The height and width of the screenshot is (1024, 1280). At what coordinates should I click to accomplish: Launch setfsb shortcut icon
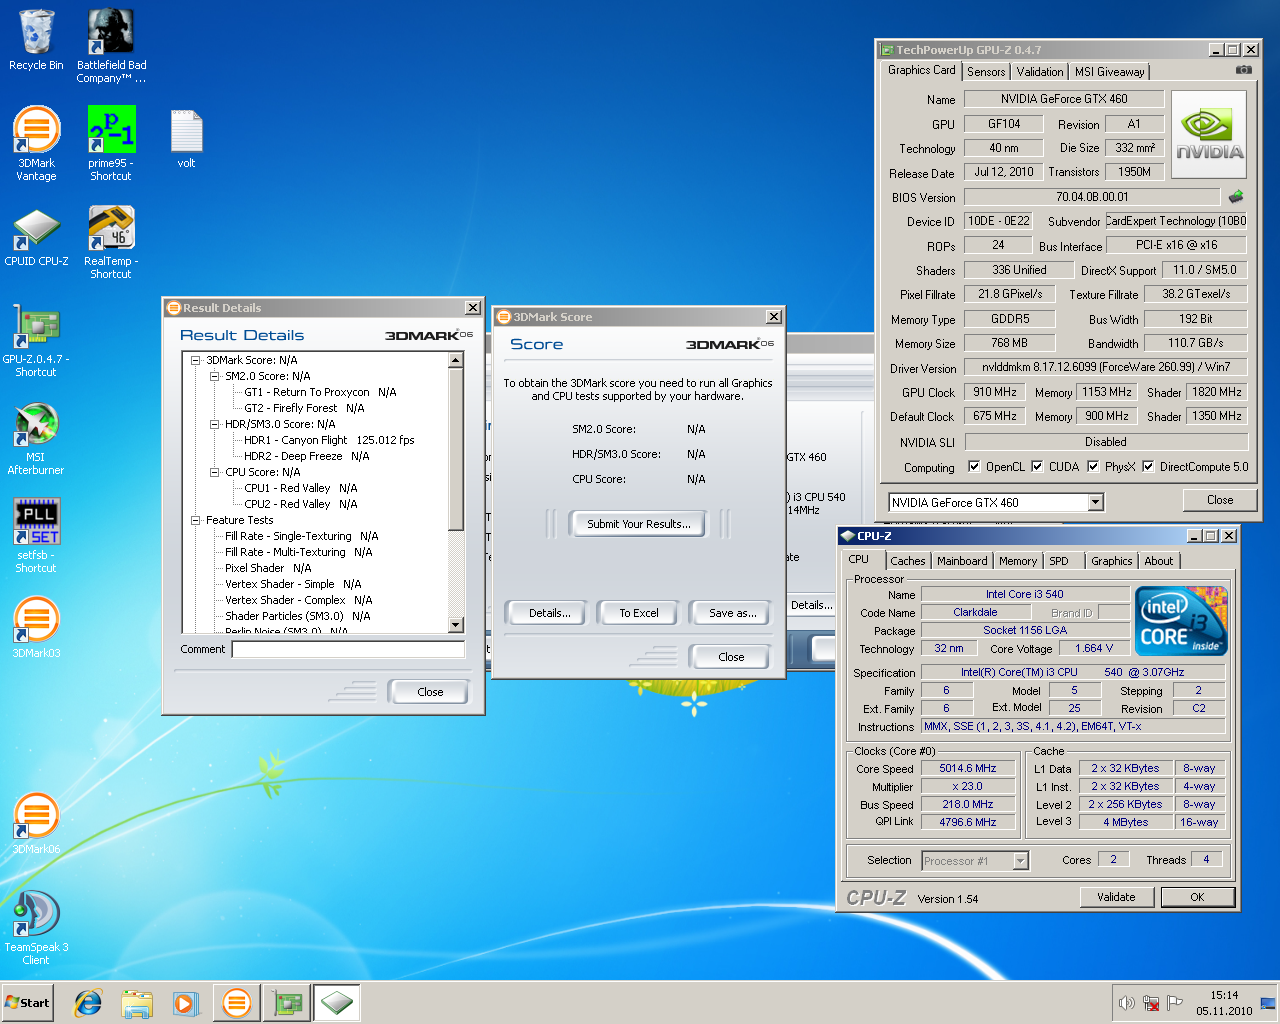[x=36, y=536]
